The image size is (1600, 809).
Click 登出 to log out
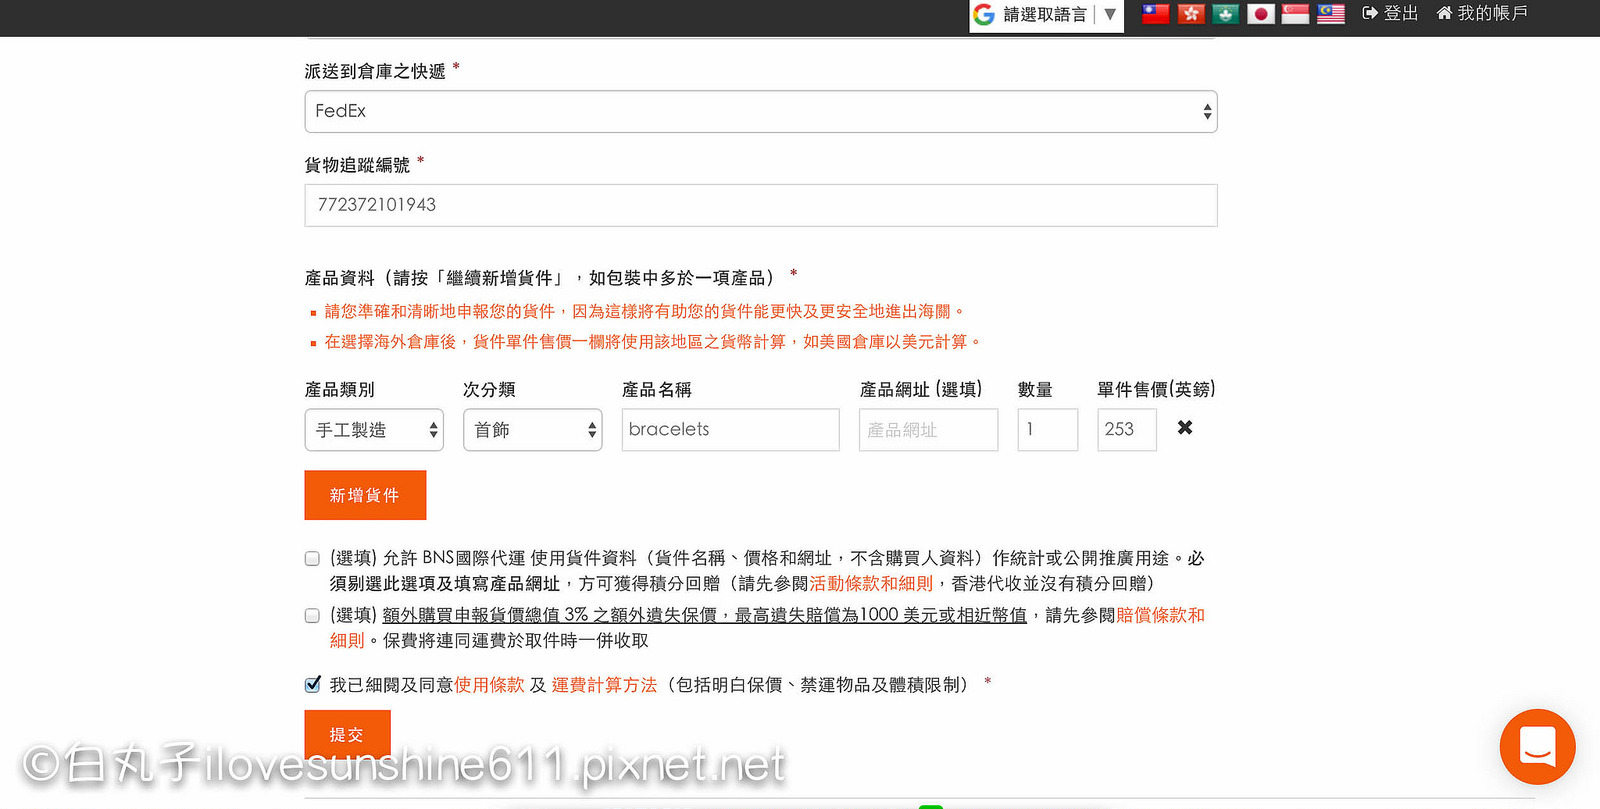(1390, 14)
